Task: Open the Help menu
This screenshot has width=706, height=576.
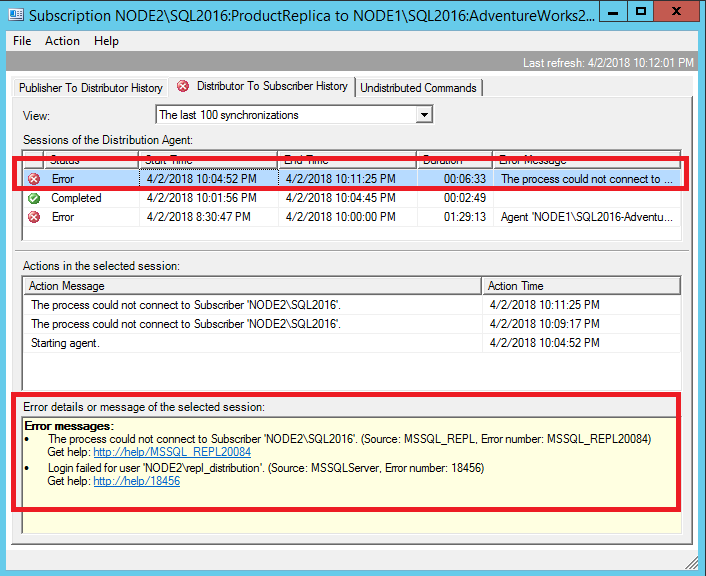Action: pos(106,41)
